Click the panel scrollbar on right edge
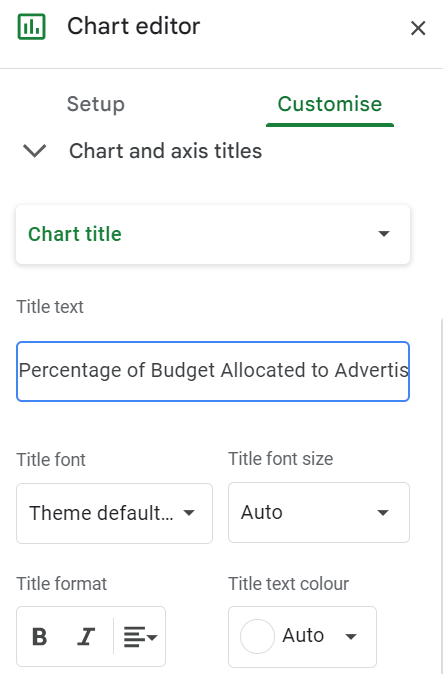Image resolution: width=443 pixels, height=674 pixels. click(x=441, y=494)
